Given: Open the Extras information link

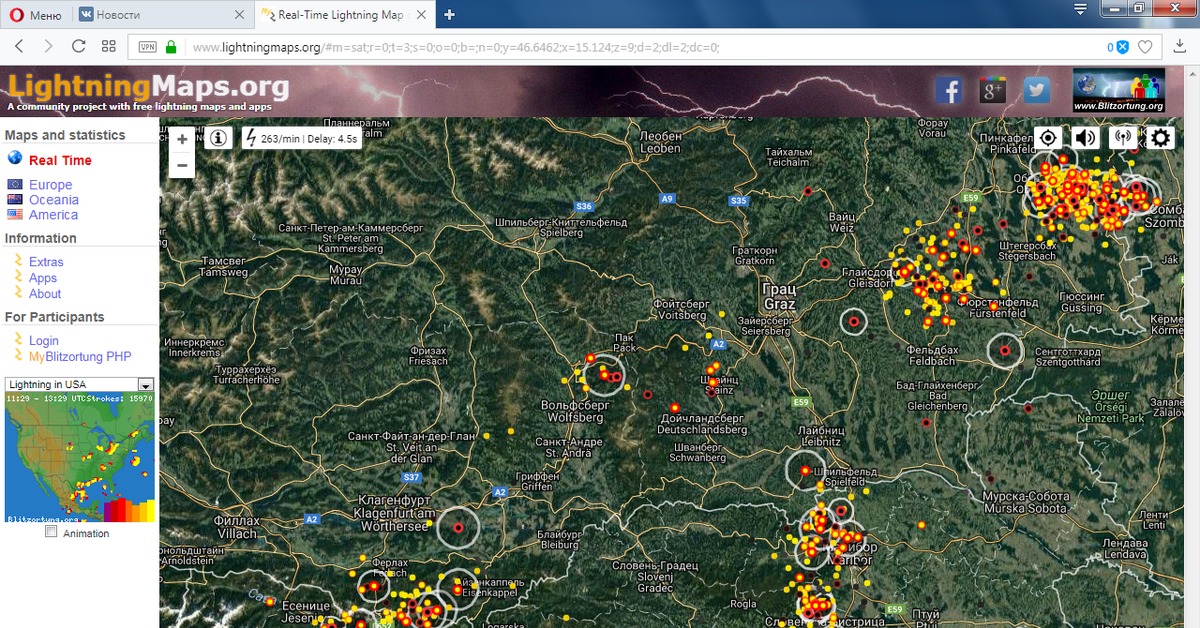Looking at the screenshot, I should pyautogui.click(x=46, y=262).
